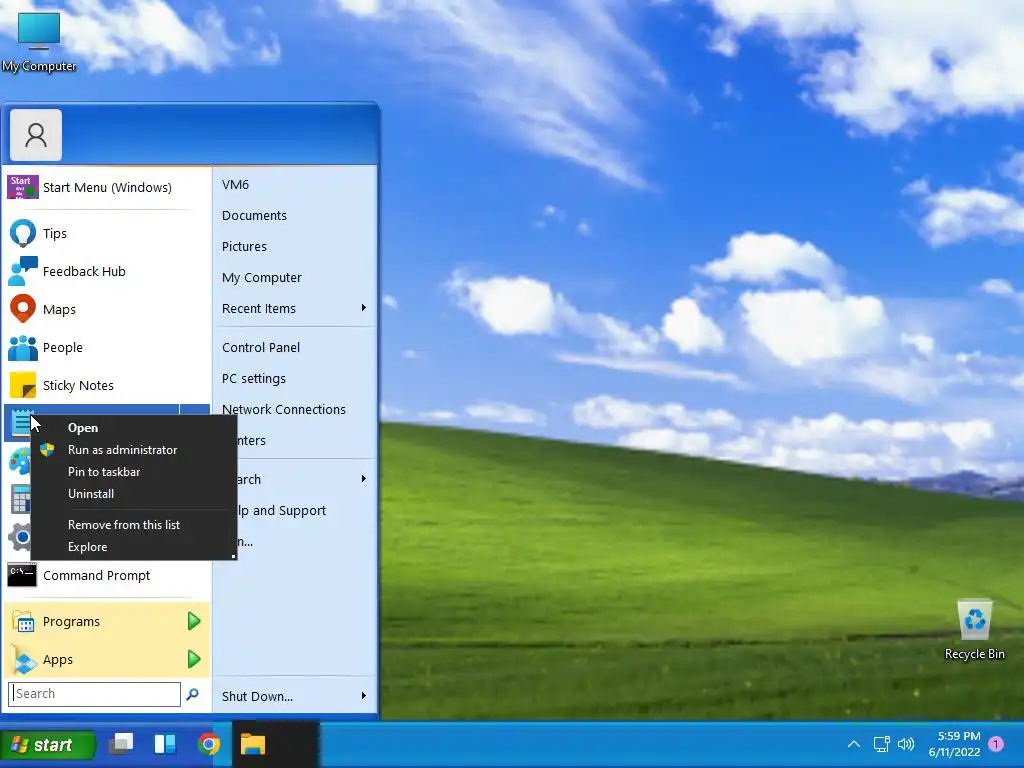Viewport: 1024px width, 768px height.
Task: Expand Recent Items submenu
Action: [295, 308]
